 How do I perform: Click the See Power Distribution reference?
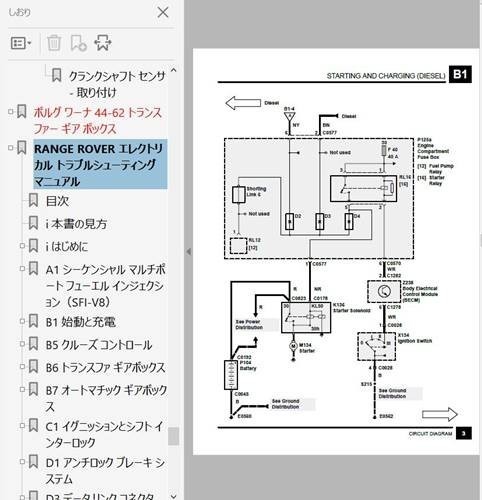click(x=249, y=325)
